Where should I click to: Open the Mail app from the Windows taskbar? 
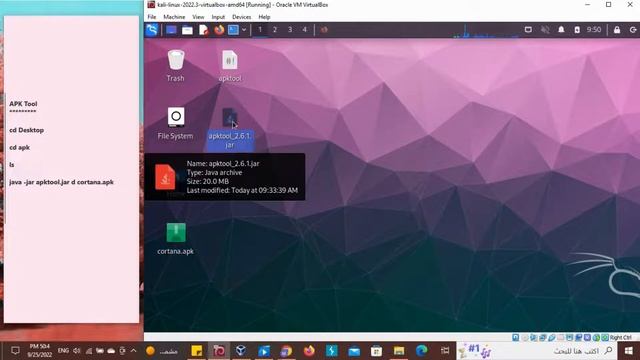click(x=354, y=351)
